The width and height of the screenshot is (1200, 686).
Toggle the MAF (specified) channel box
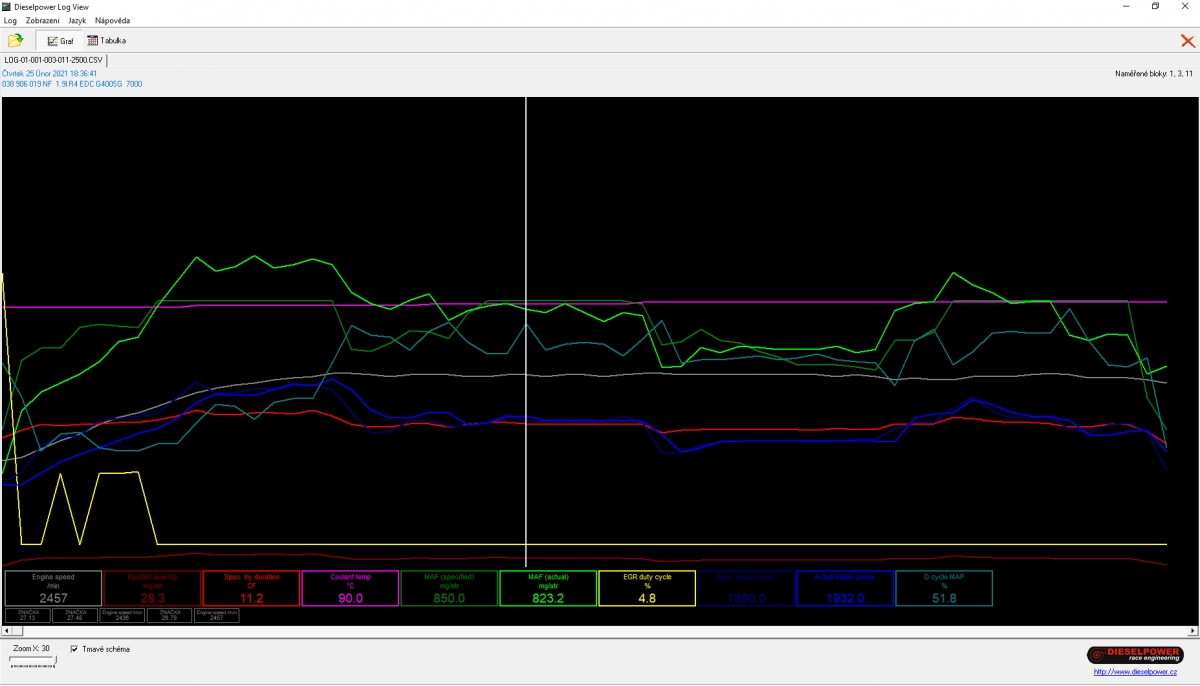tap(449, 588)
